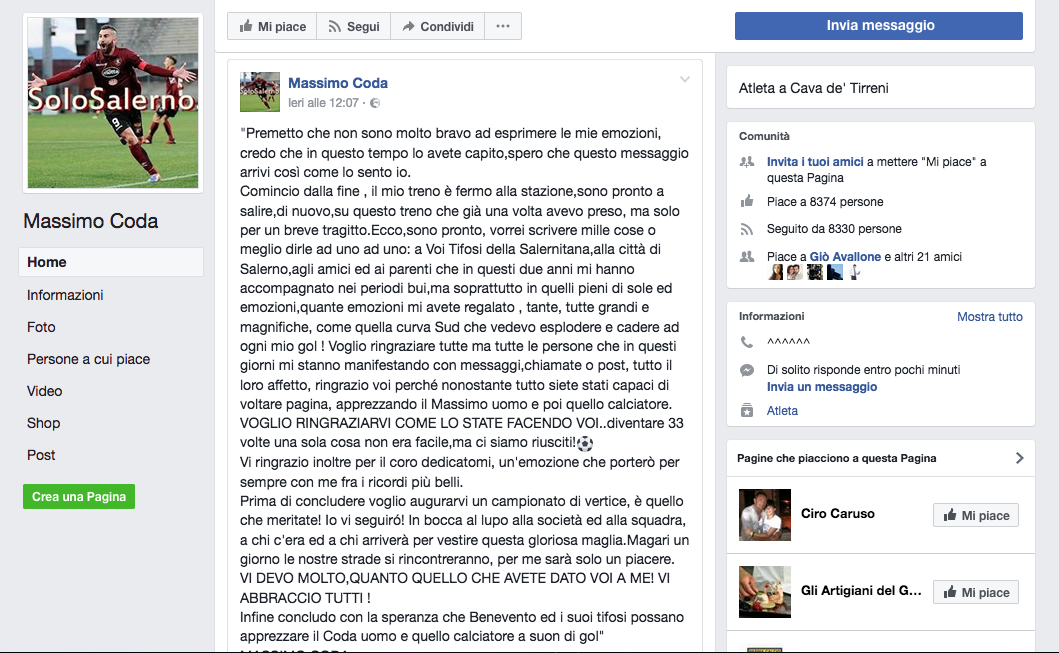Click the messenger response icon
The width and height of the screenshot is (1059, 653).
747,370
